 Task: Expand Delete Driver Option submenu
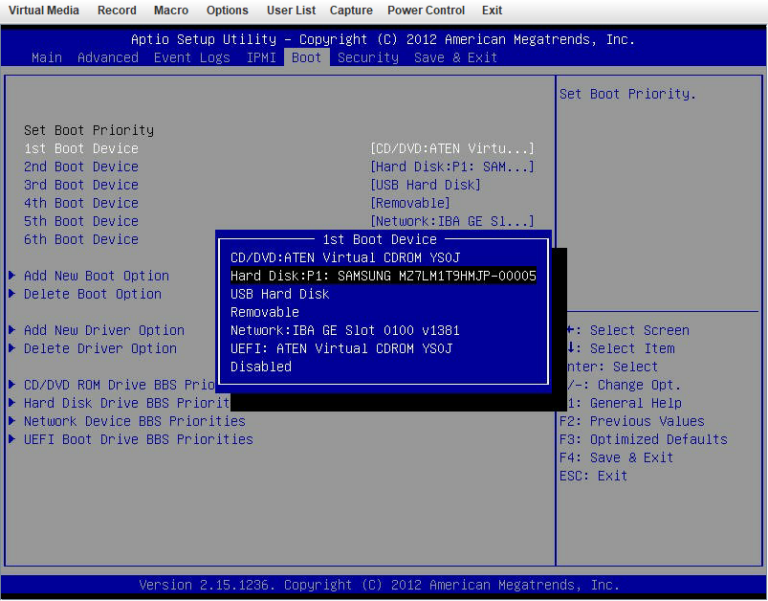100,349
